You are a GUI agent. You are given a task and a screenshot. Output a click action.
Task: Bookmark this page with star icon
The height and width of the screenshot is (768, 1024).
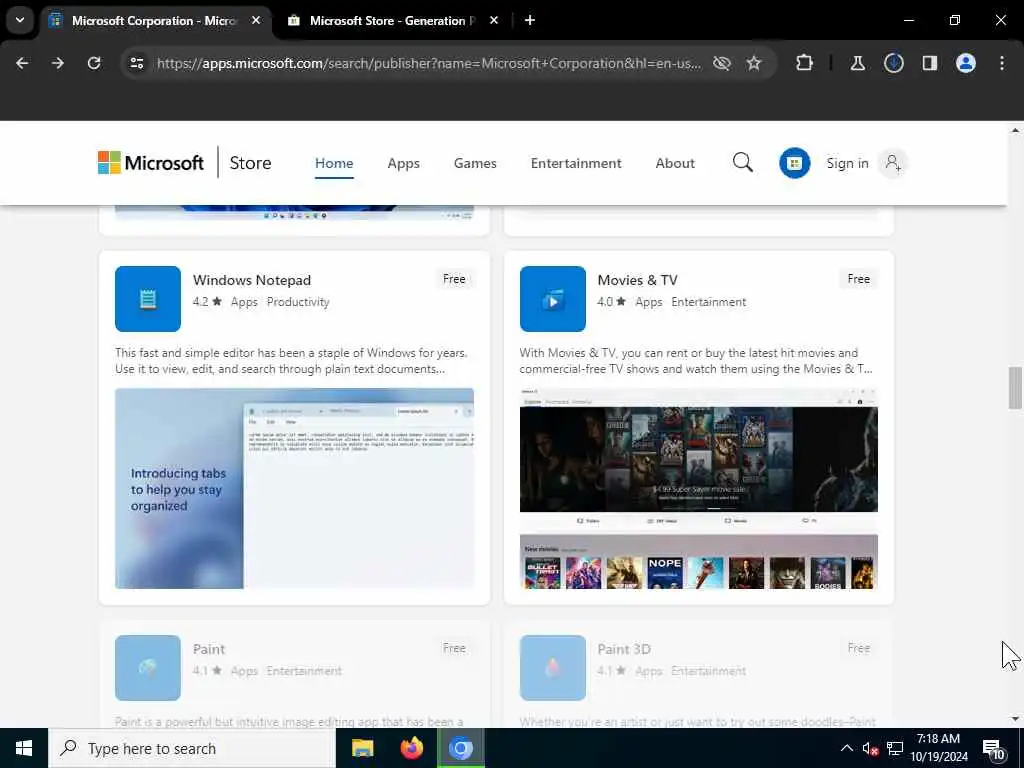click(x=754, y=63)
